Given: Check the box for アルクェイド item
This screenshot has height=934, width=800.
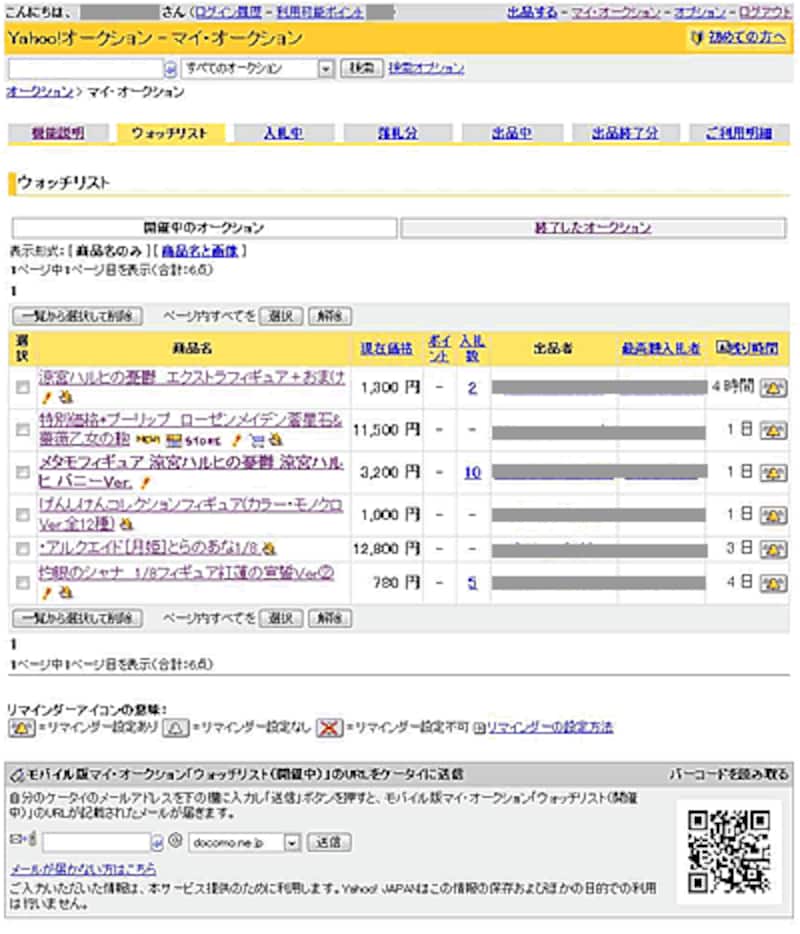Looking at the screenshot, I should [23, 549].
